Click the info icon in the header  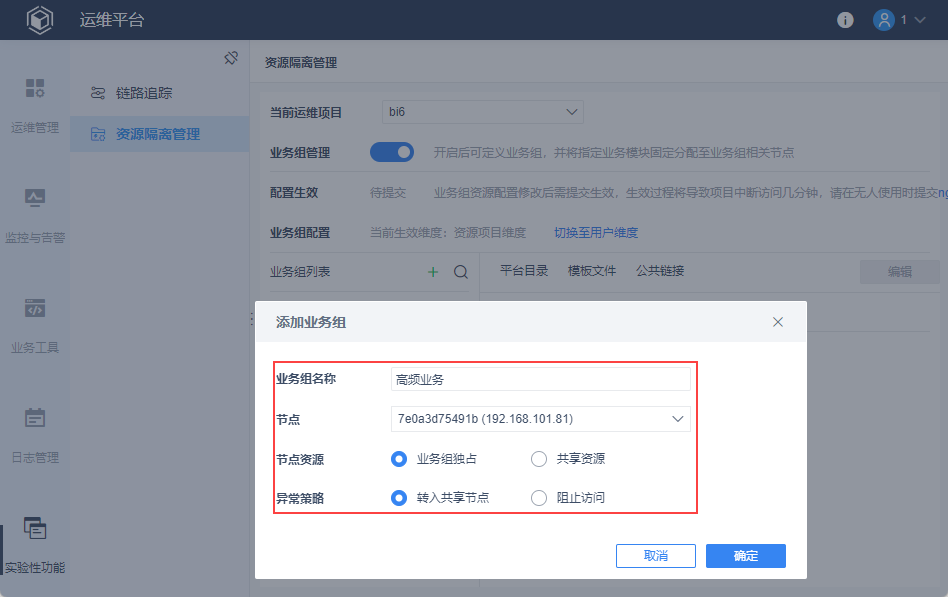[845, 20]
